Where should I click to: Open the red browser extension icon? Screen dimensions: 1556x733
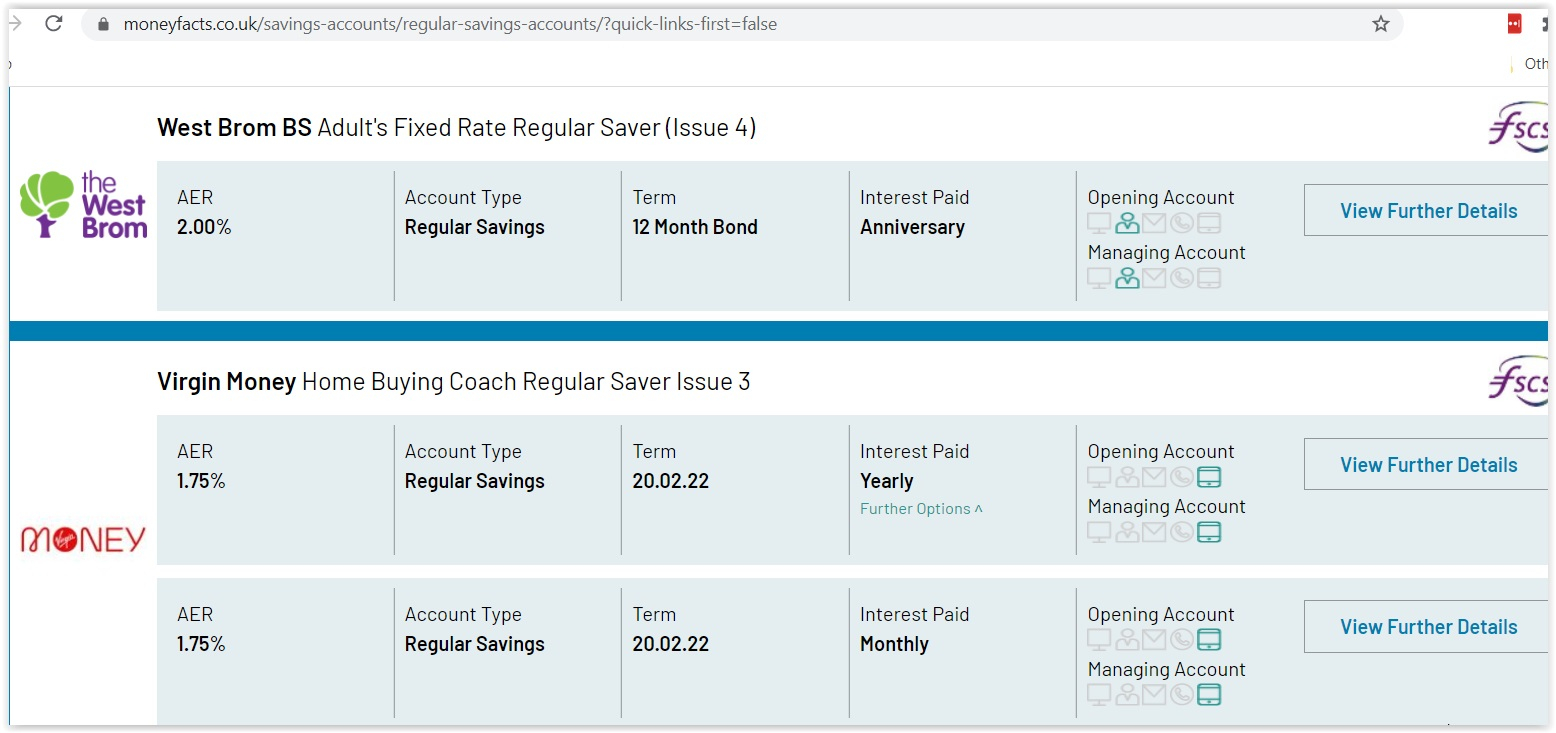click(1515, 24)
